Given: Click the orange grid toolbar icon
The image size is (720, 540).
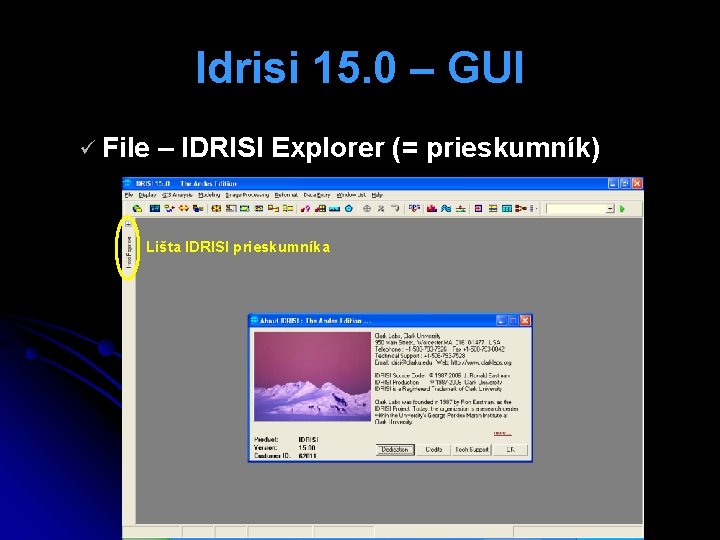Looking at the screenshot, I should pos(216,208).
